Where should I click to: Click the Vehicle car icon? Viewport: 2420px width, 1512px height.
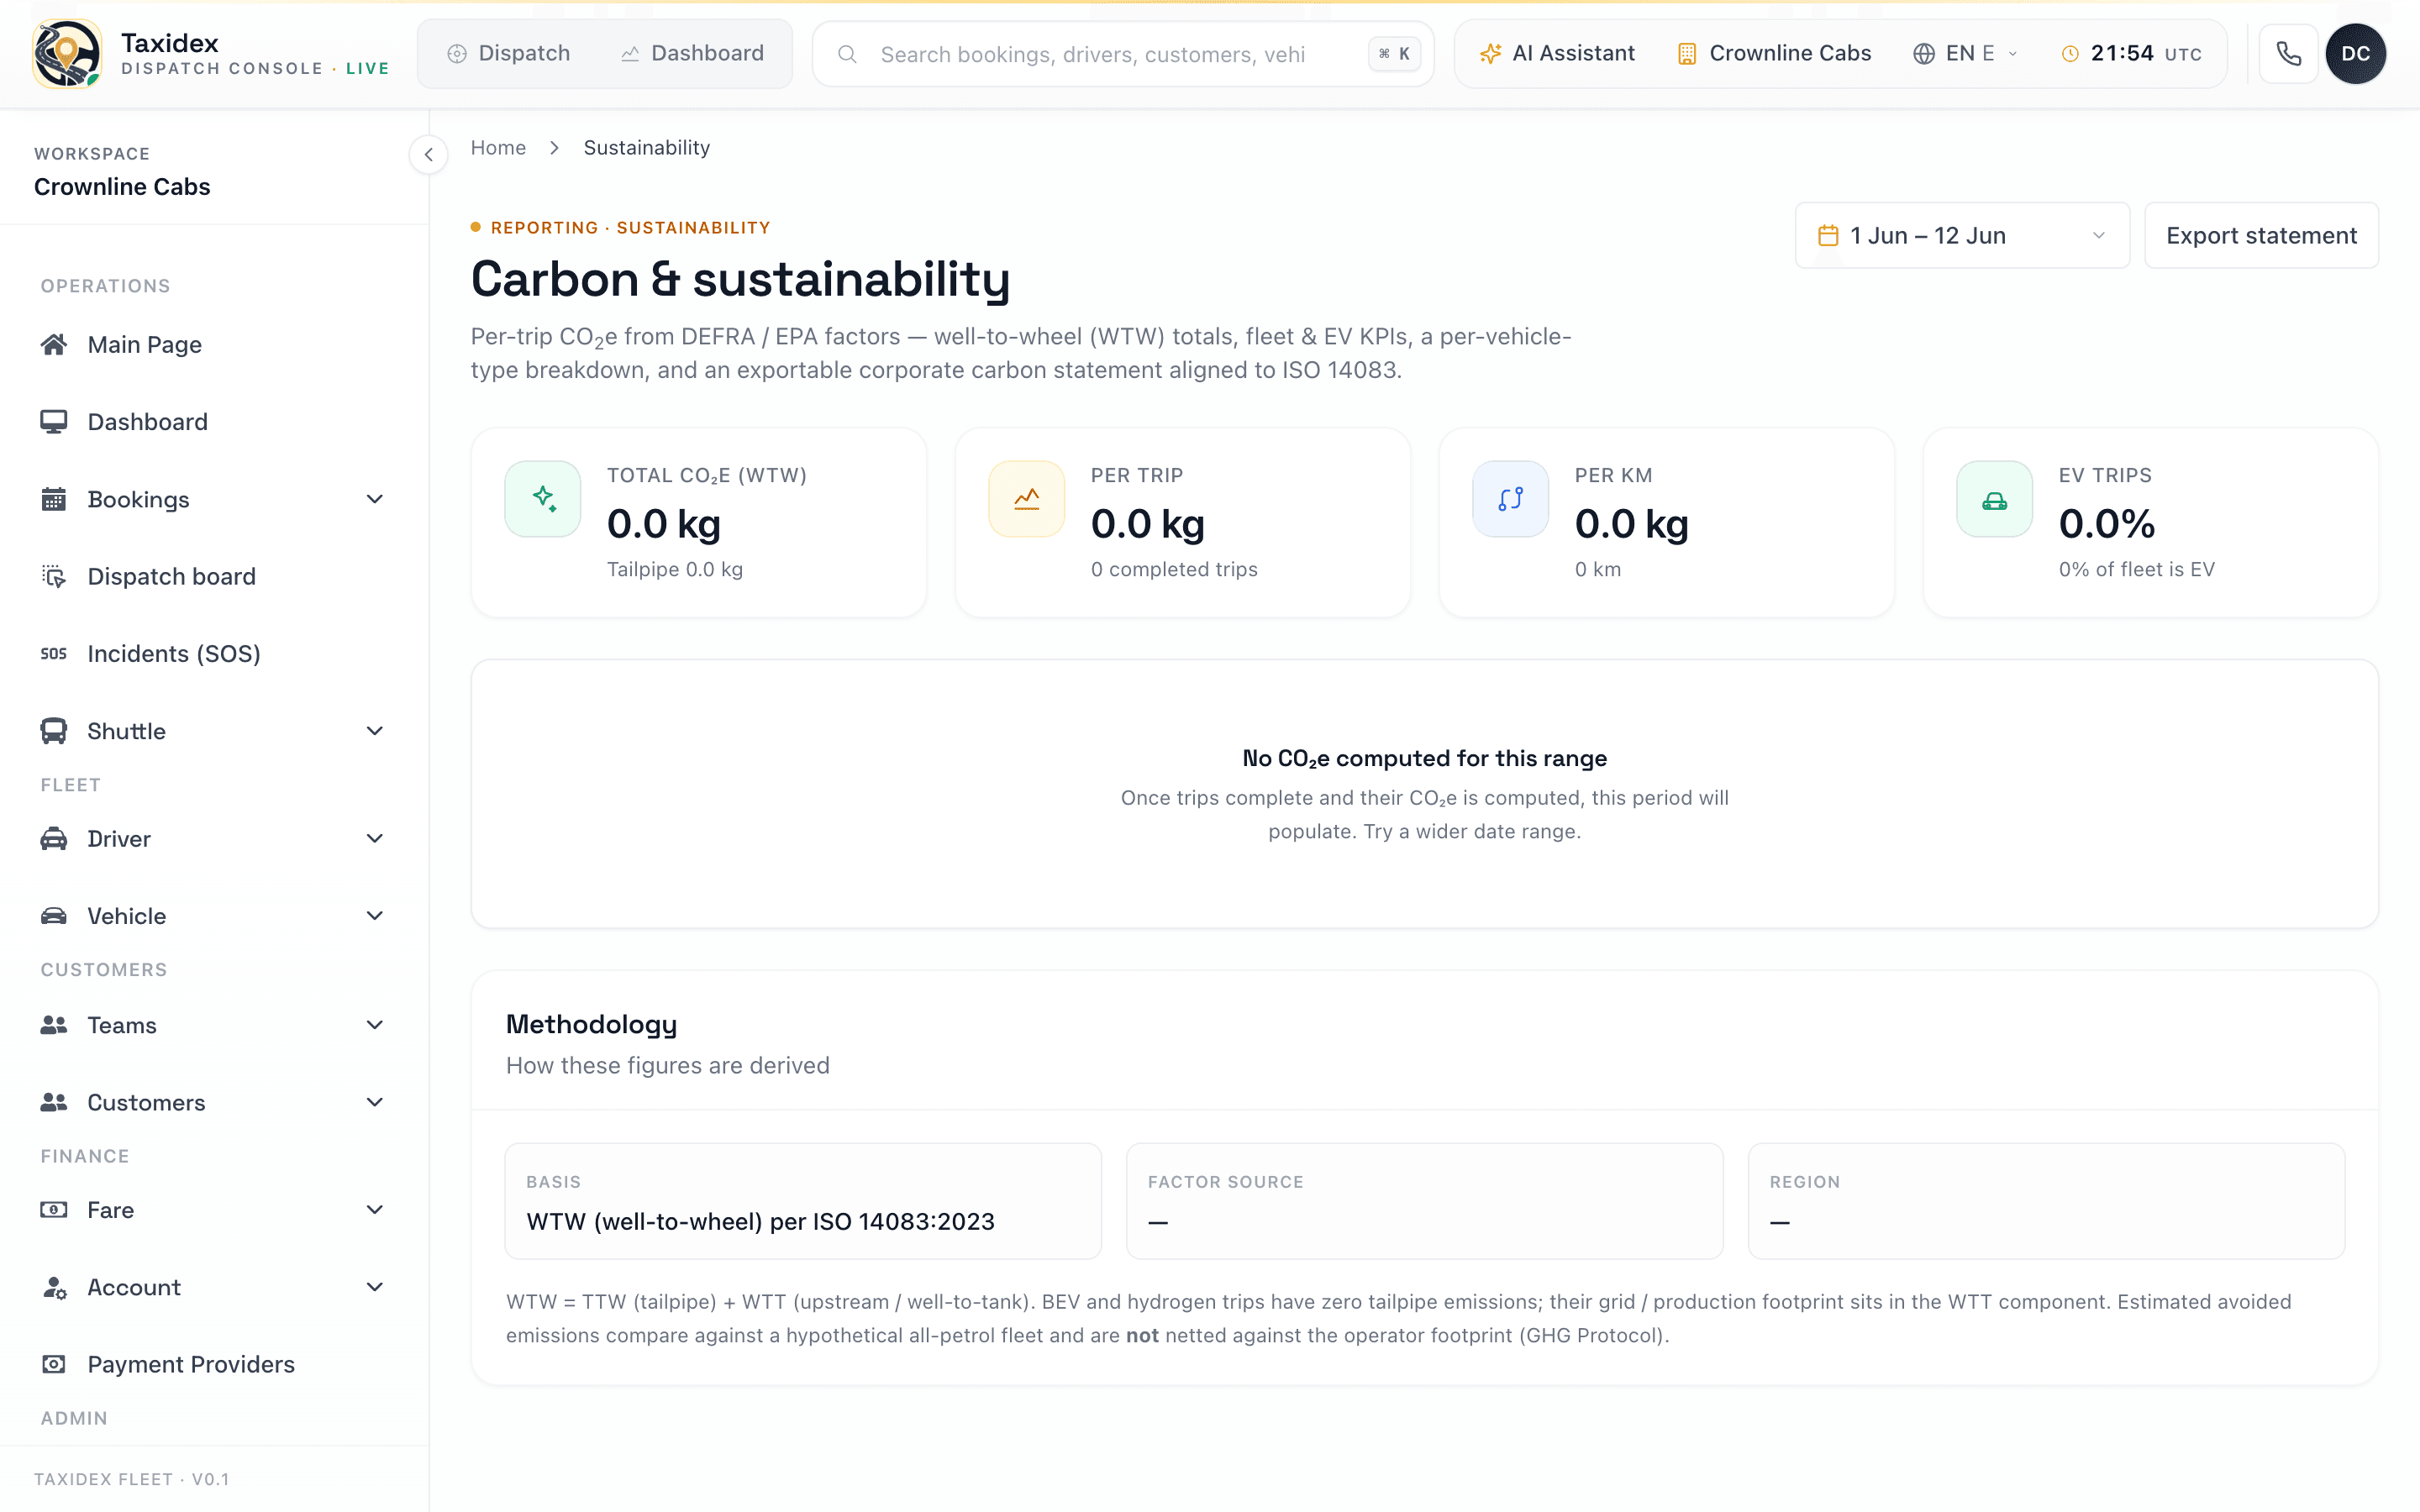[x=54, y=916]
